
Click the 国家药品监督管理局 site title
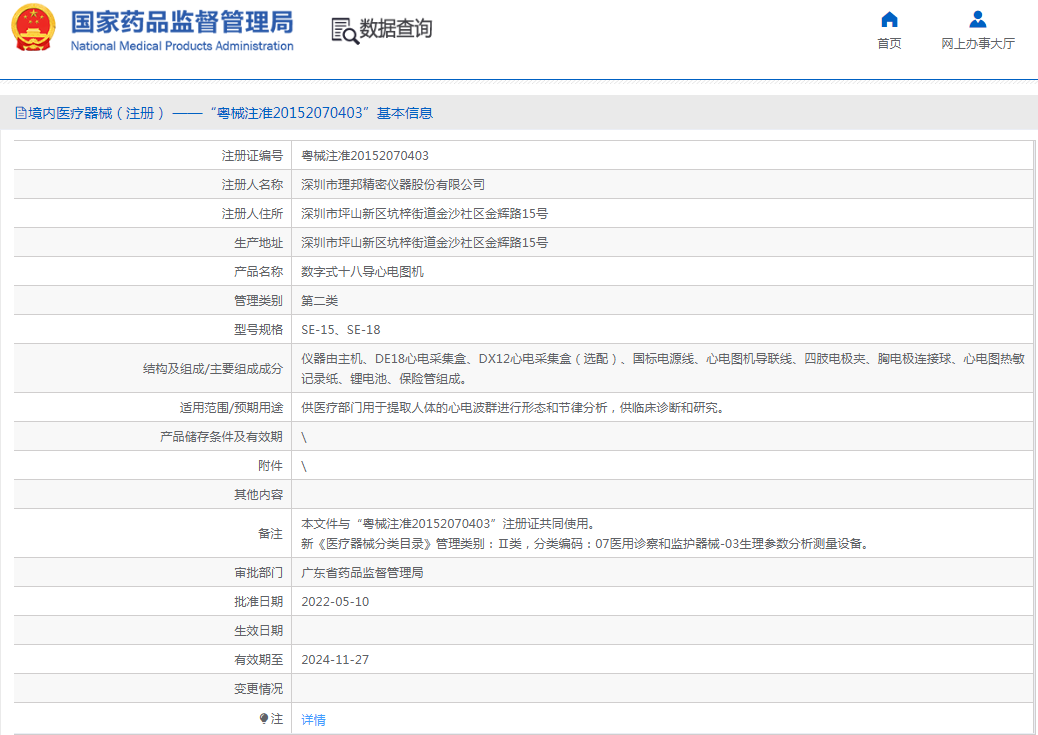pyautogui.click(x=181, y=21)
